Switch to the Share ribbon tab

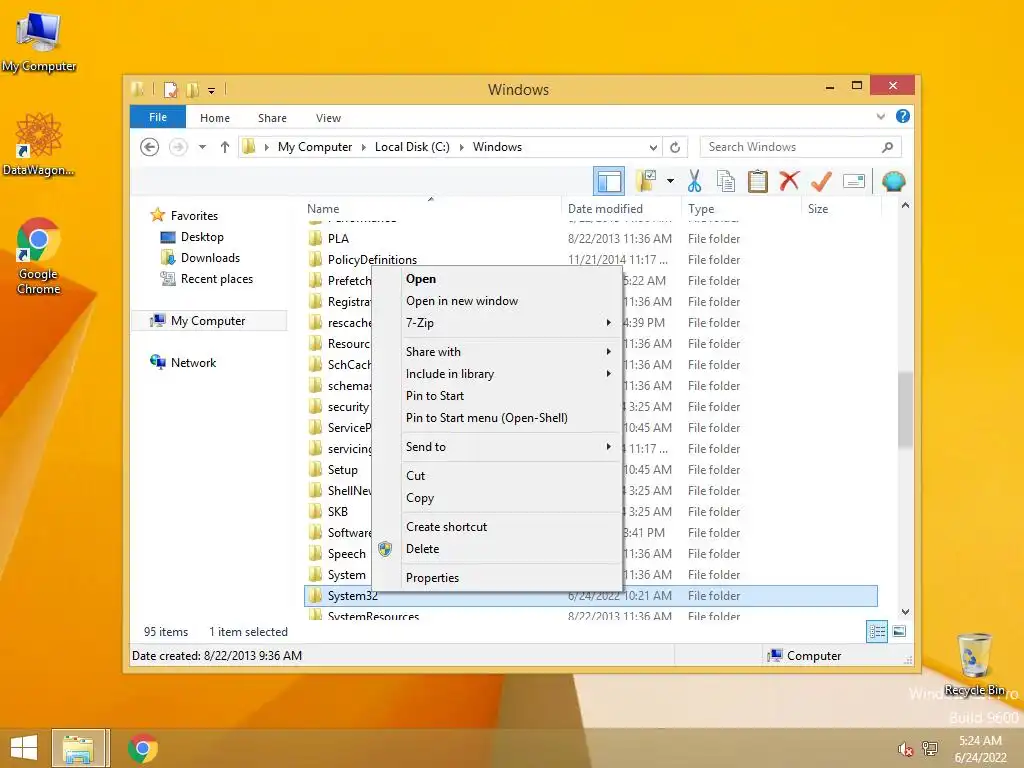pos(272,118)
